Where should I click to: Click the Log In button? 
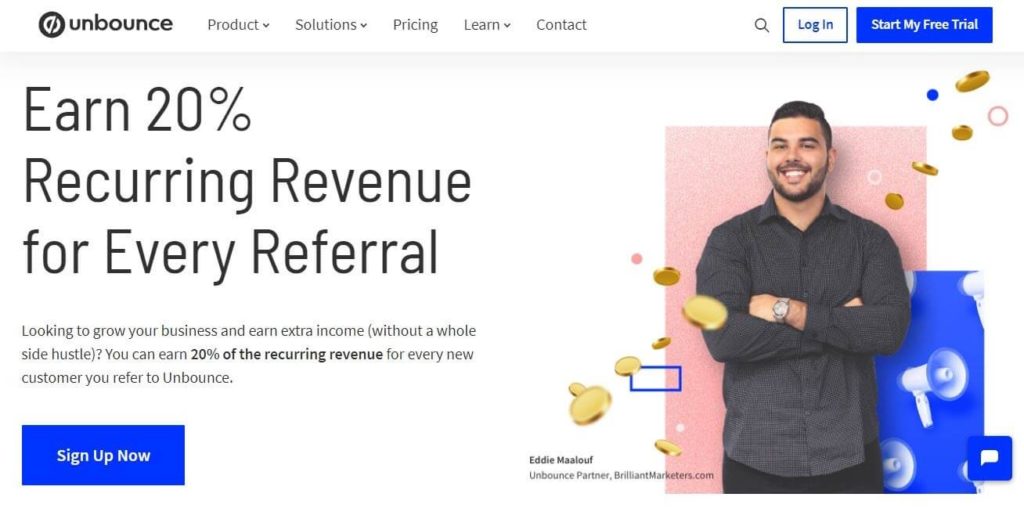click(x=815, y=25)
